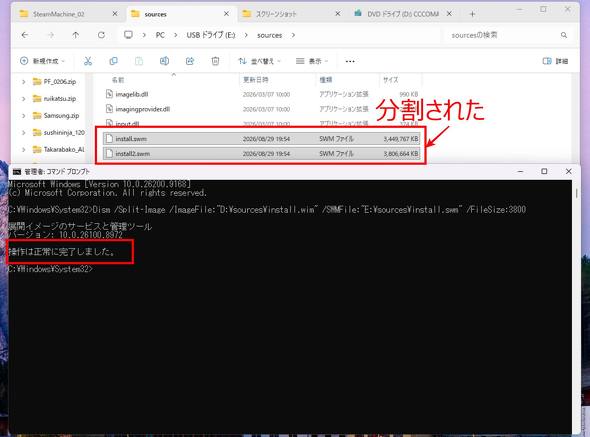Click the Refresh icon in navigation bar
This screenshot has width=590, height=437.
101,35
